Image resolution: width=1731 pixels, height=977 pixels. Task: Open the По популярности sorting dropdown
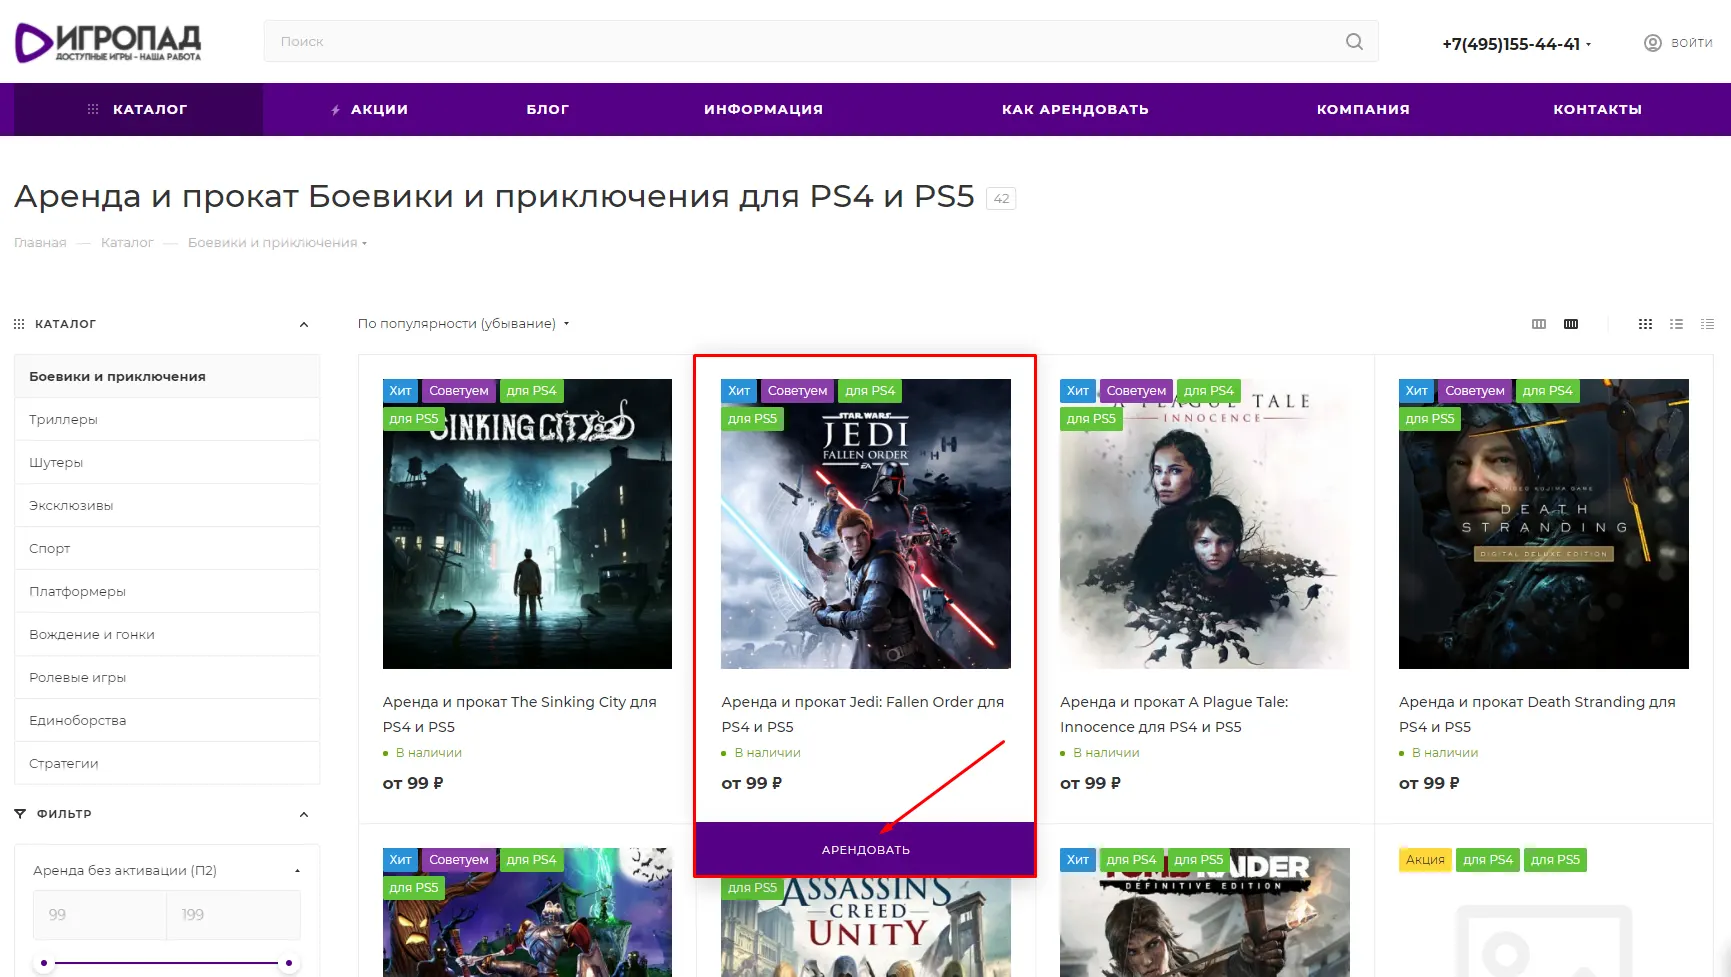click(x=463, y=323)
